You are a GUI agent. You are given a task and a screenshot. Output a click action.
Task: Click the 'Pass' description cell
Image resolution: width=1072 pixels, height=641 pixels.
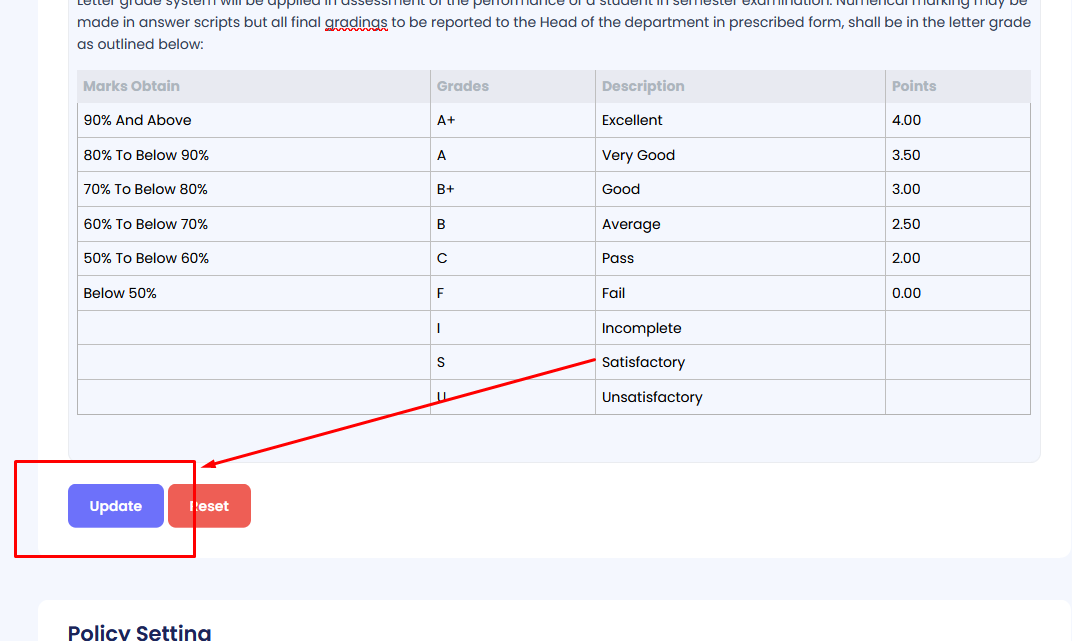pos(618,258)
